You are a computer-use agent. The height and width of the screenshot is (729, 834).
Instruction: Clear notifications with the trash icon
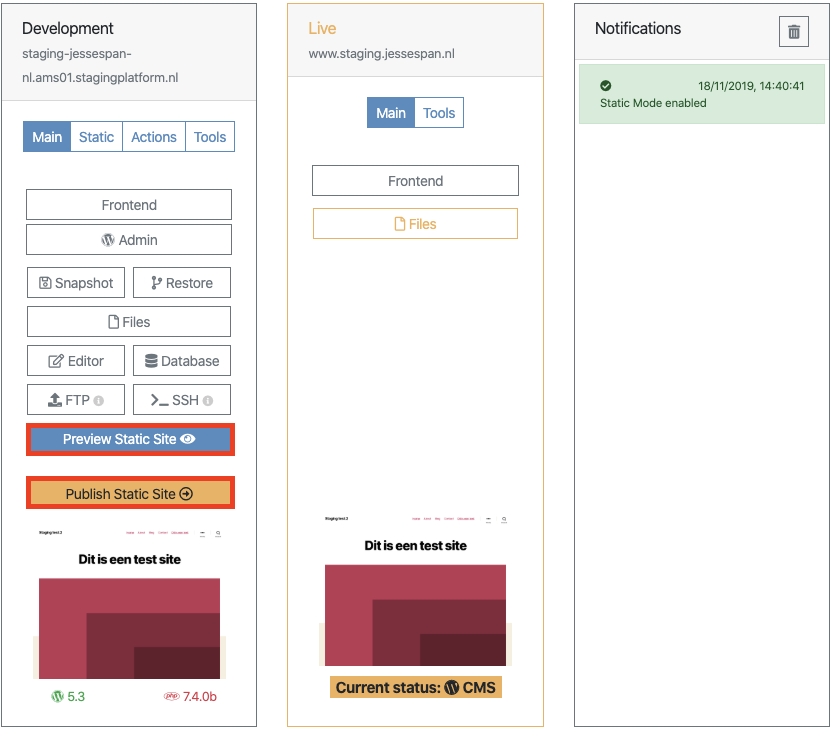pos(794,31)
